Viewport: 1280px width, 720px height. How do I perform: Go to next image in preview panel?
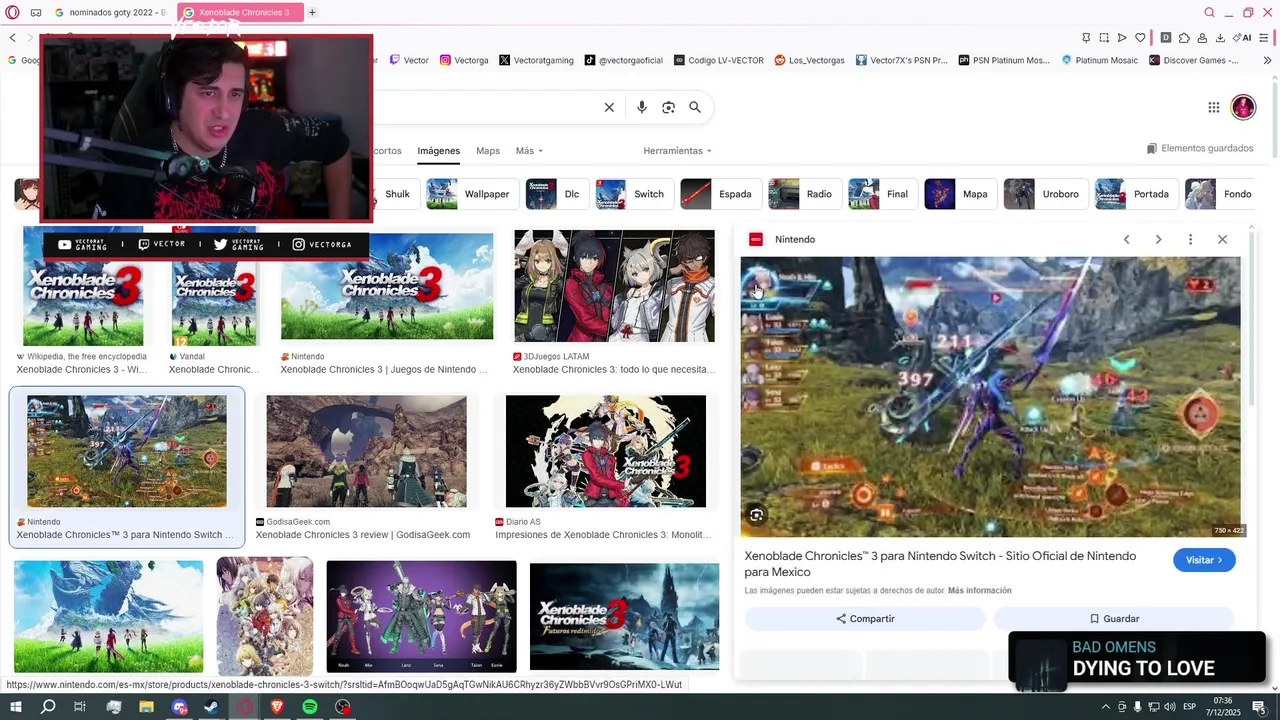[1158, 239]
